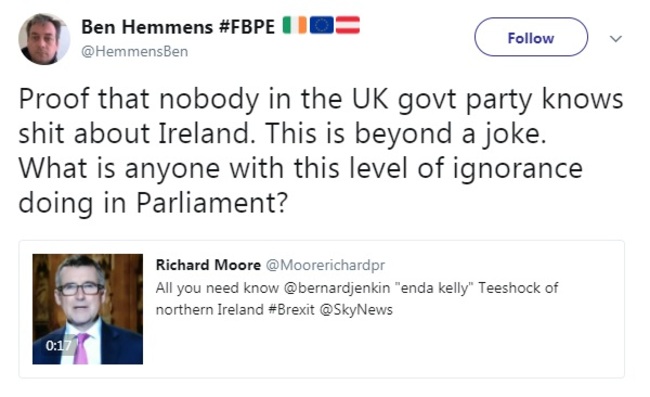
Task: Click the "doing in Parliament?" line
Action: coord(153,203)
